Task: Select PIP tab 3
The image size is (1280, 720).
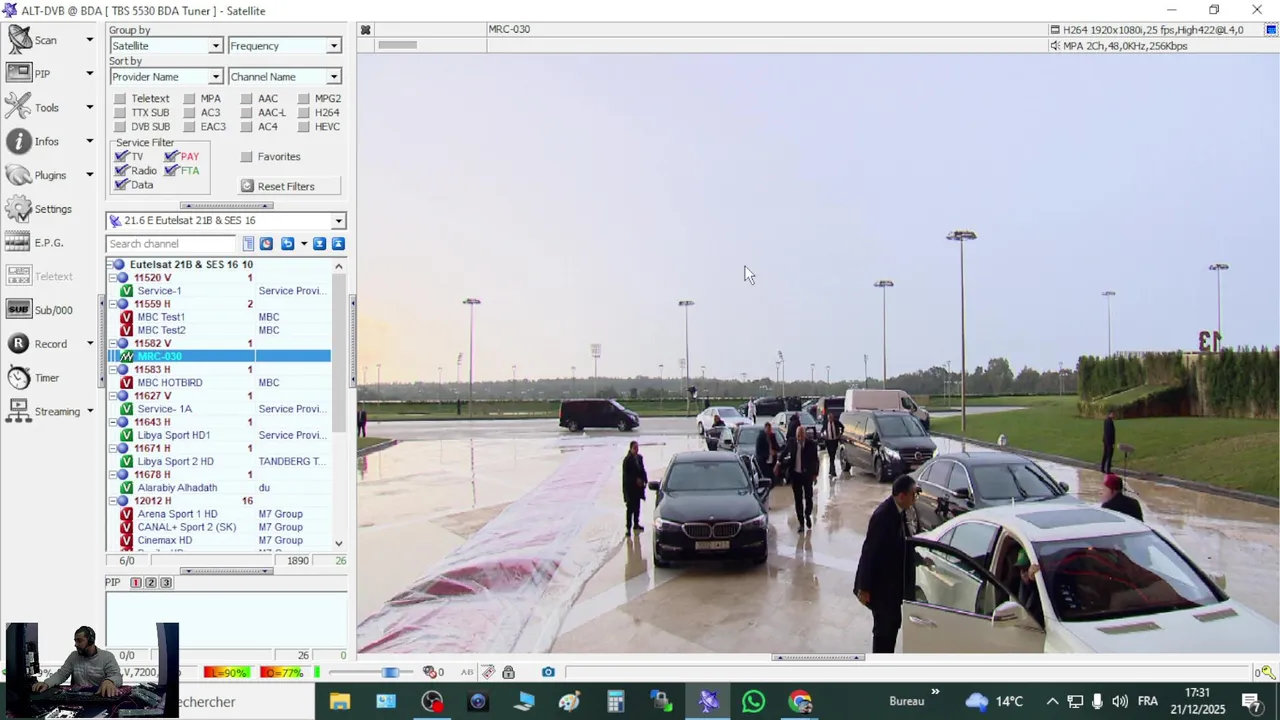Action: [166, 583]
